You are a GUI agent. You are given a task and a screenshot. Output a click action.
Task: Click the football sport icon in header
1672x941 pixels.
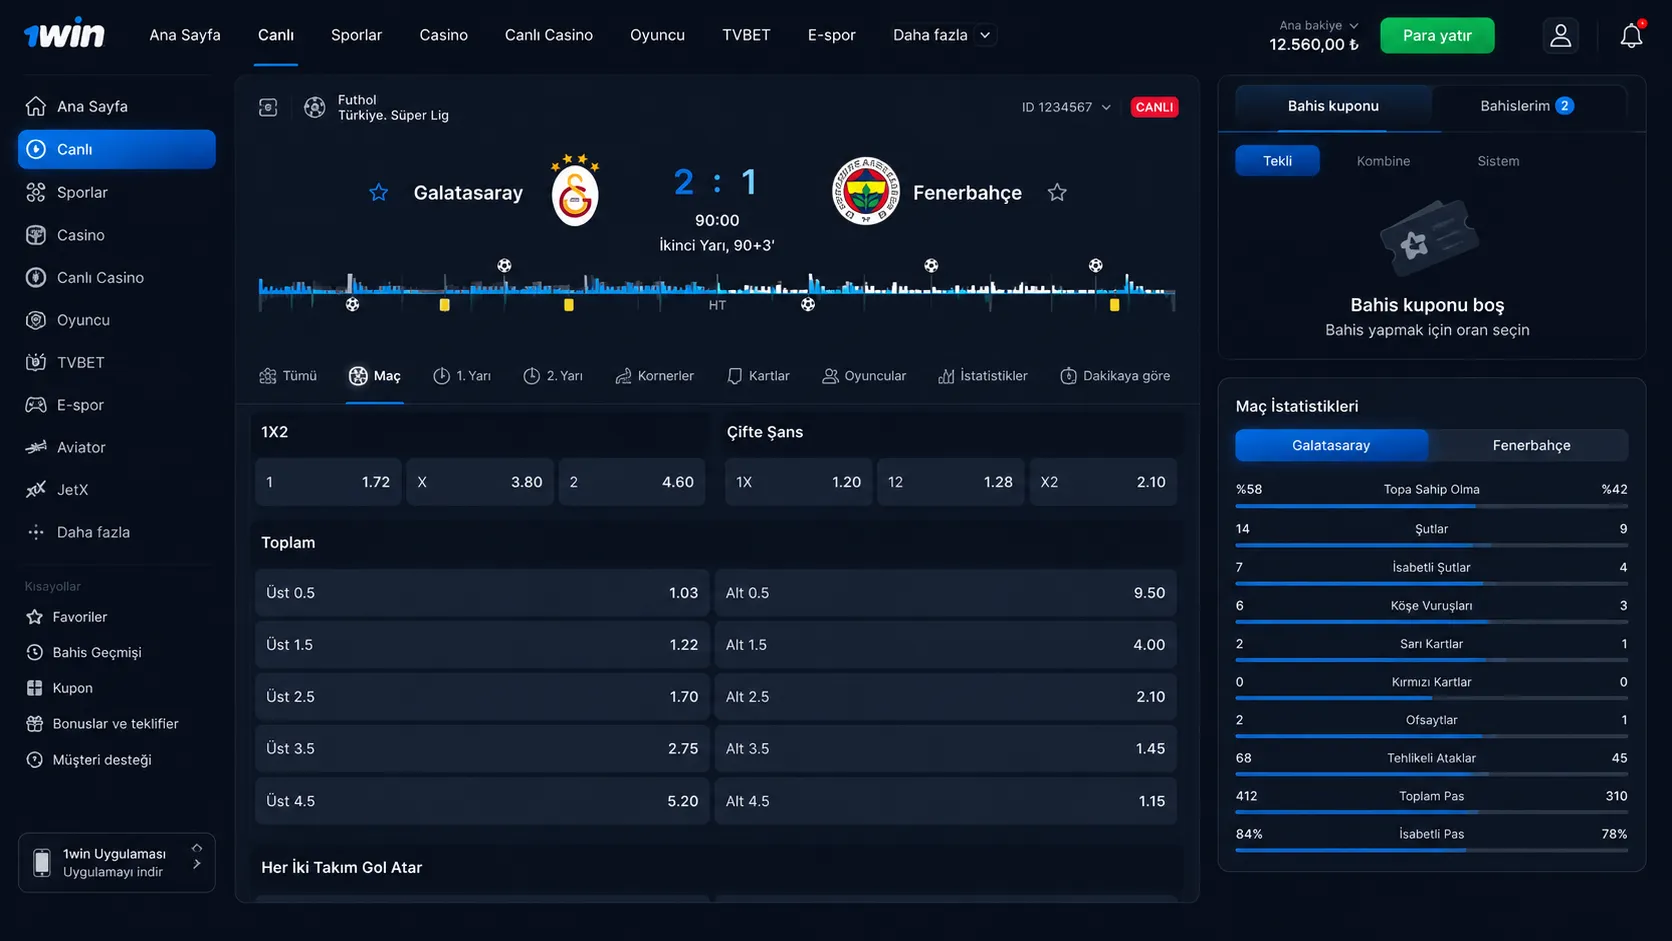[315, 107]
